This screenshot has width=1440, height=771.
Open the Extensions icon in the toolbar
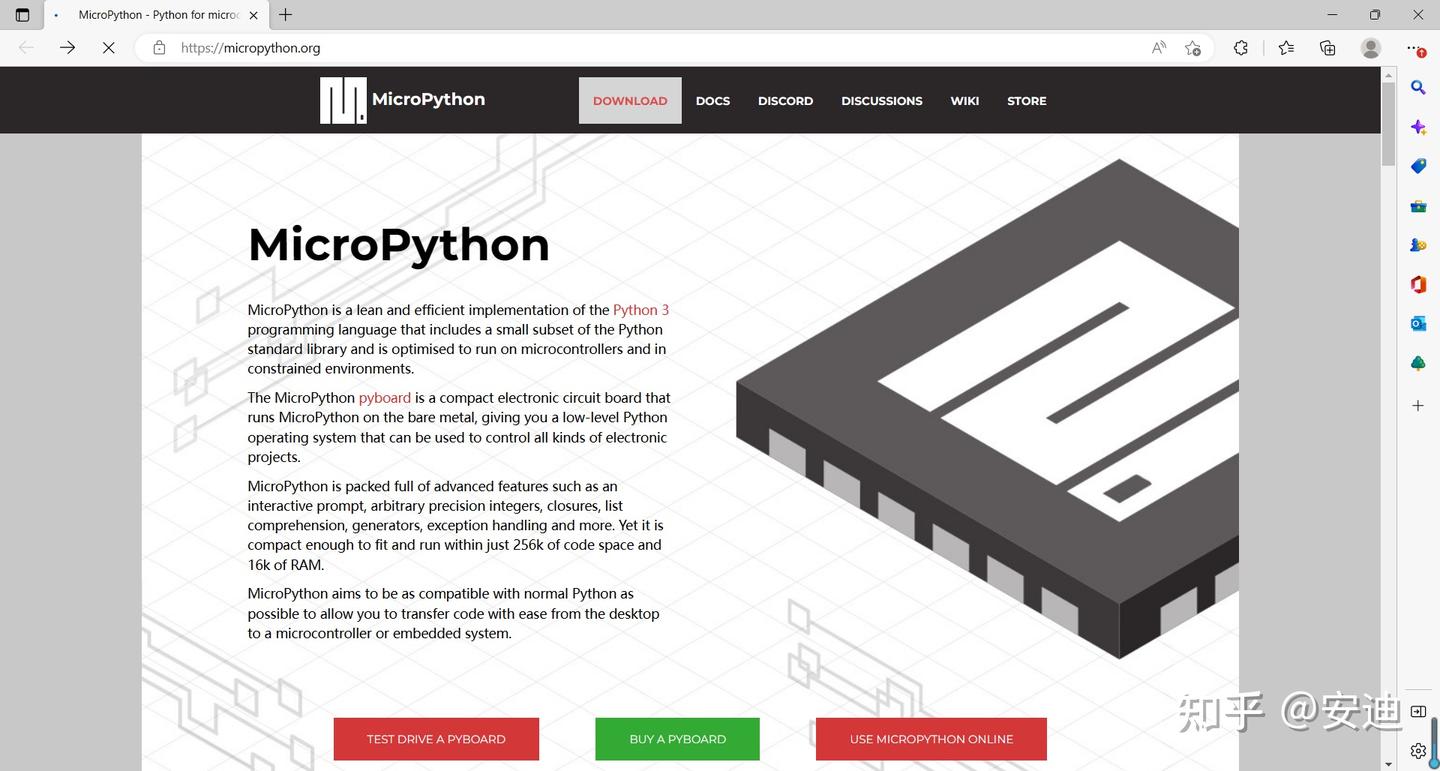coord(1240,47)
